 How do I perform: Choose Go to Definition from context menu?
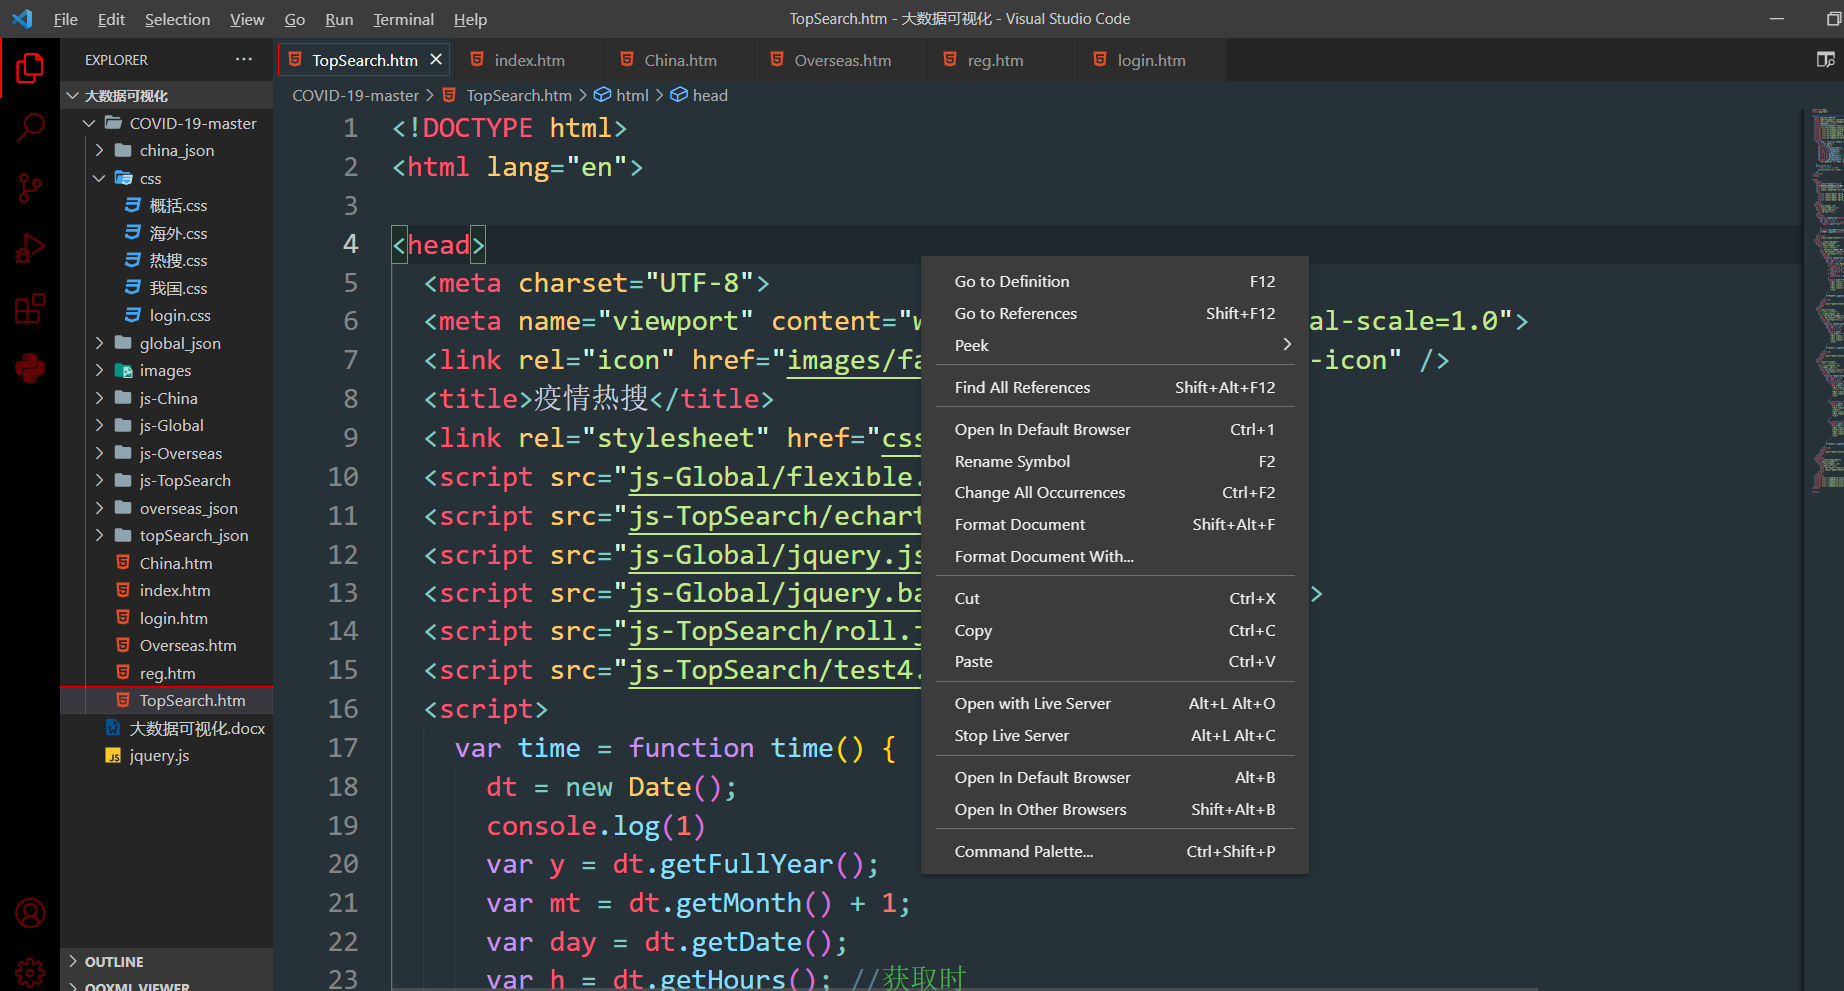pyautogui.click(x=1115, y=282)
